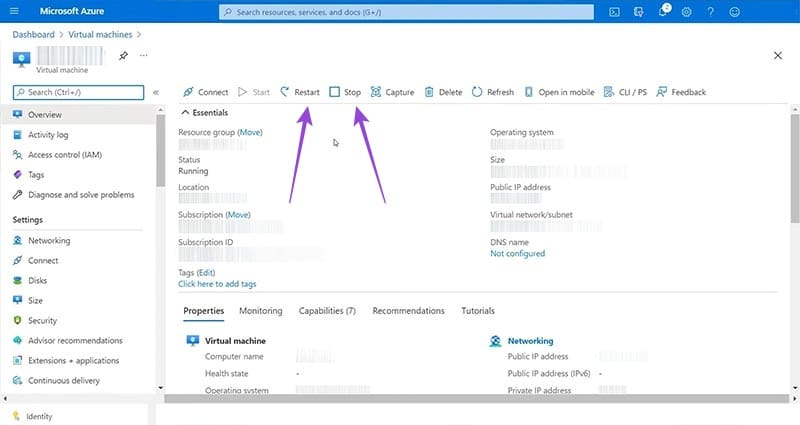The width and height of the screenshot is (800, 425).
Task: Refresh the virtual machine overview
Action: 493,92
